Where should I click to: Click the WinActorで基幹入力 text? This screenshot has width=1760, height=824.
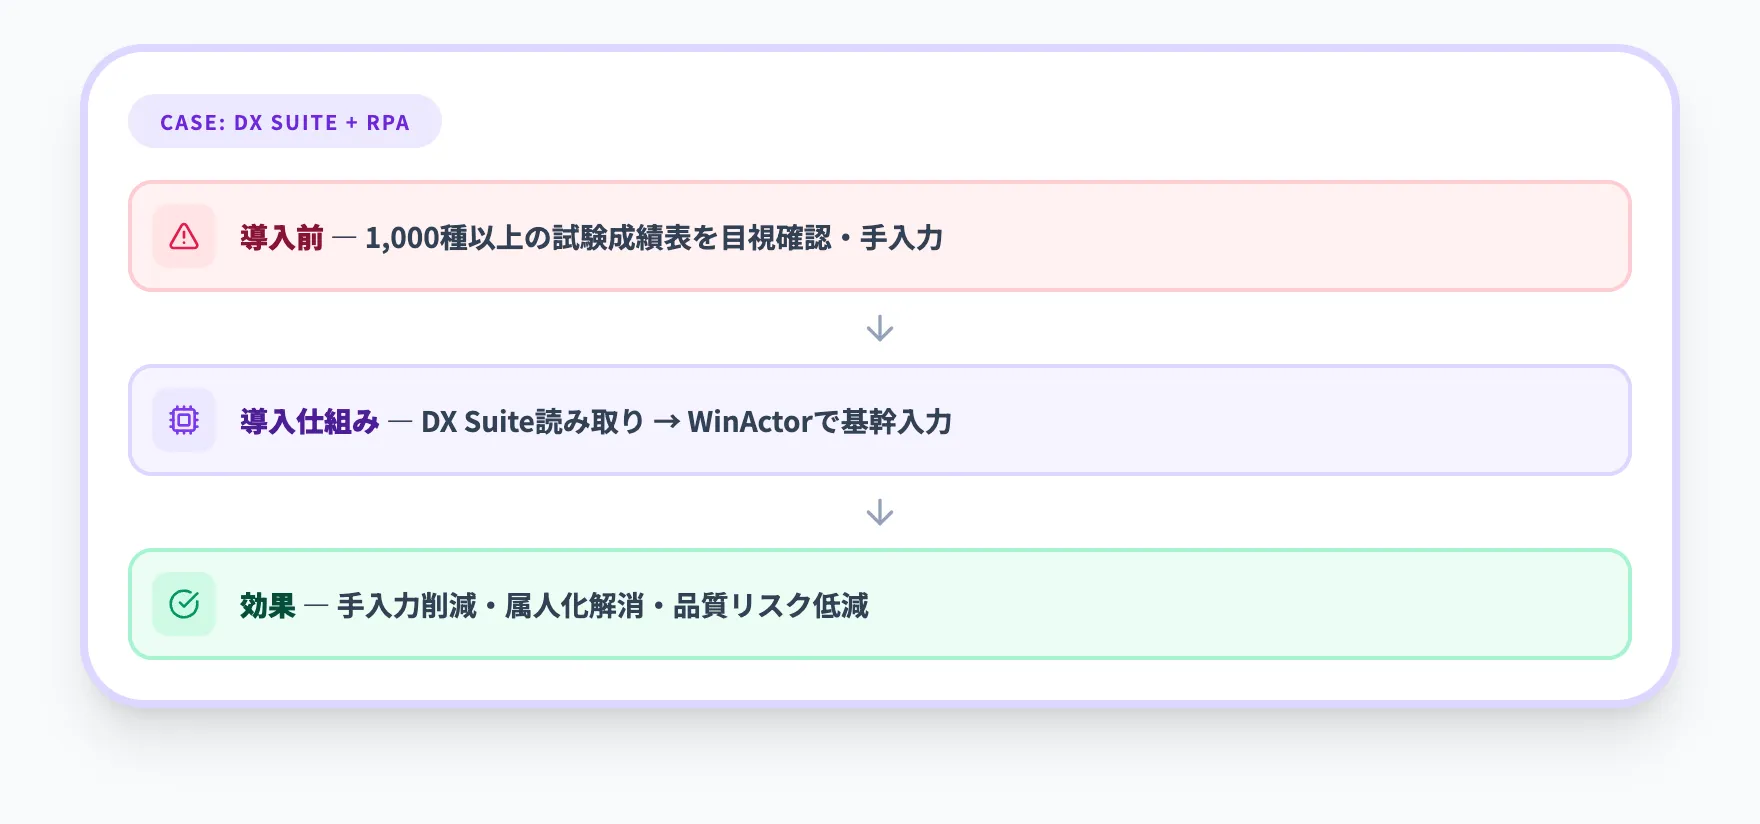[820, 422]
